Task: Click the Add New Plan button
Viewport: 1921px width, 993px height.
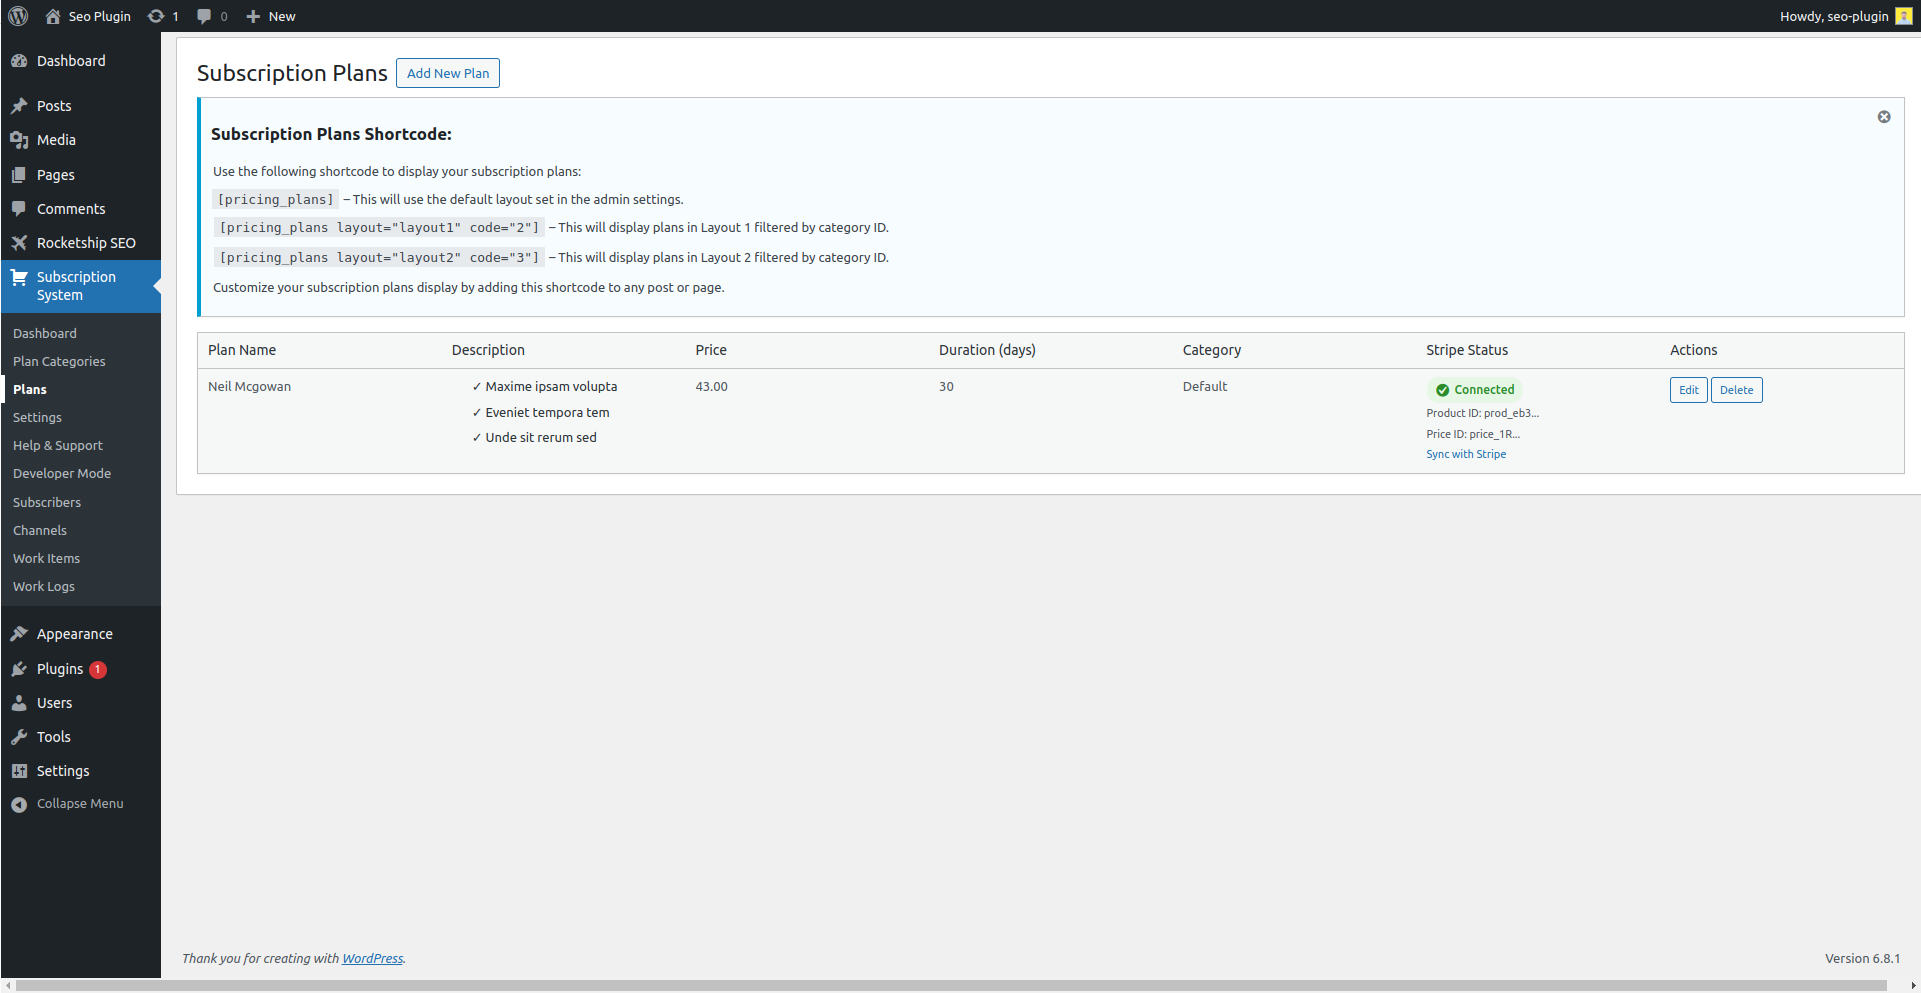Action: [x=448, y=73]
